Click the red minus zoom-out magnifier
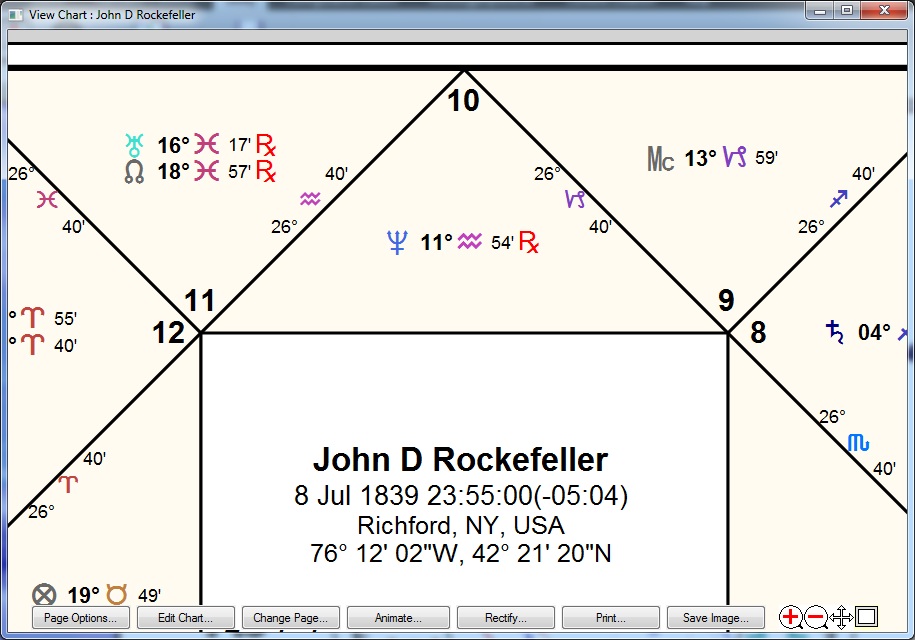915x640 pixels. coord(816,617)
